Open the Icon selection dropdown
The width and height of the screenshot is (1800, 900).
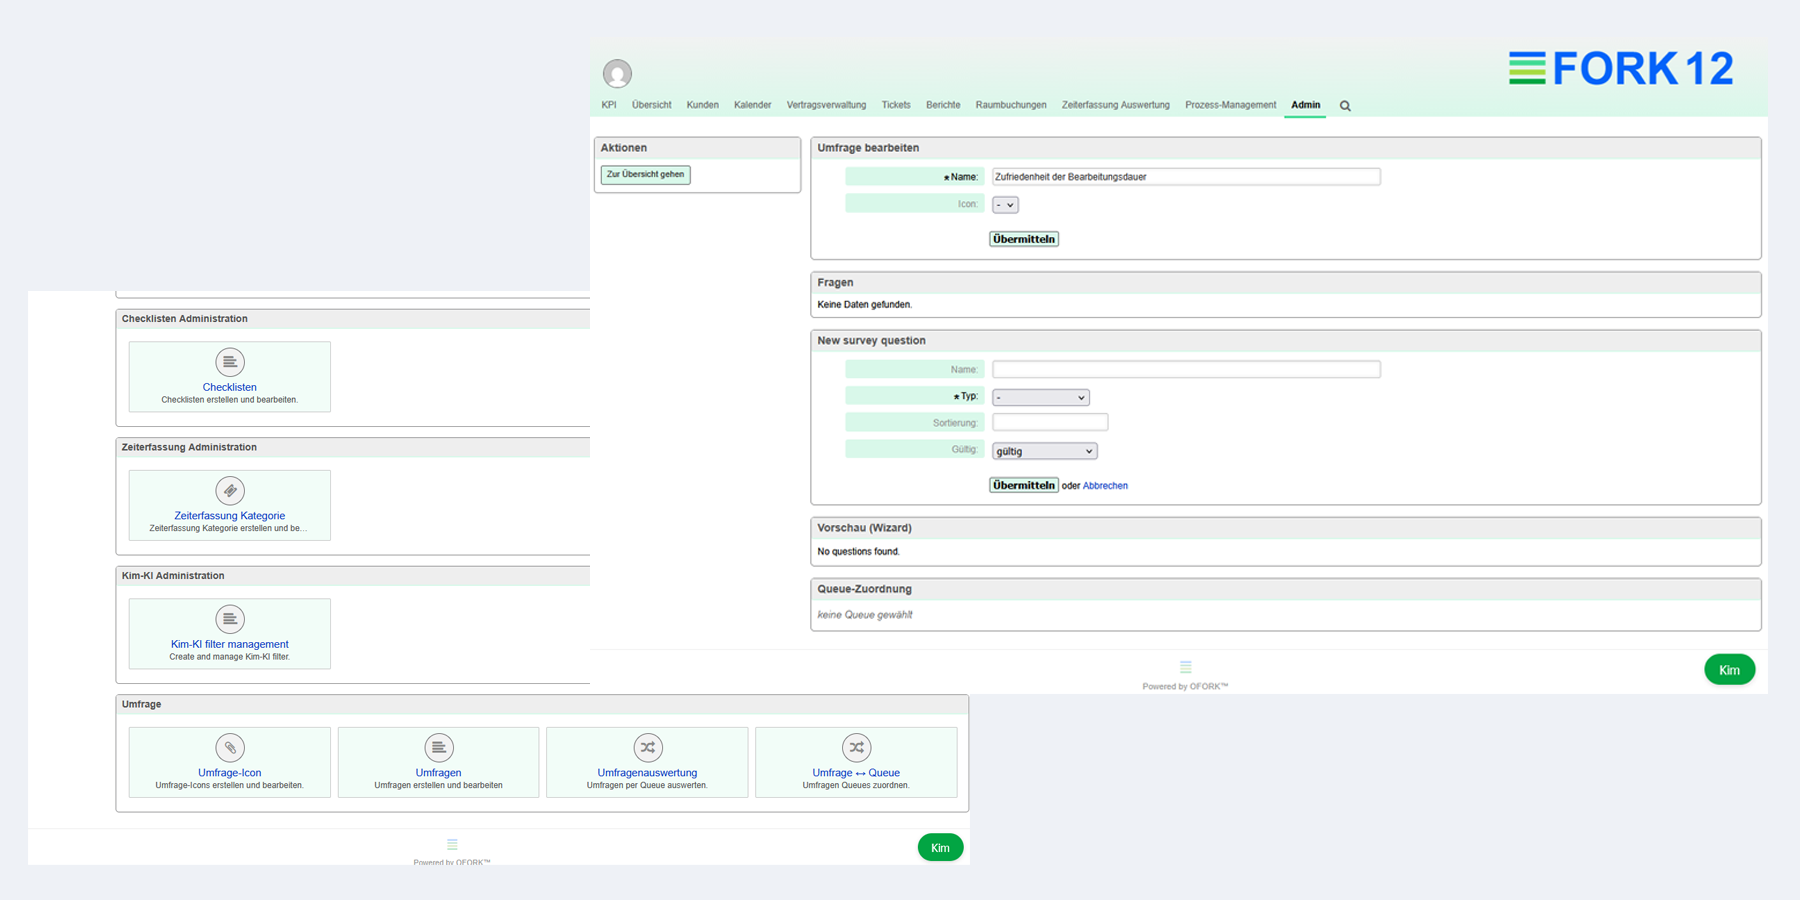[1006, 204]
